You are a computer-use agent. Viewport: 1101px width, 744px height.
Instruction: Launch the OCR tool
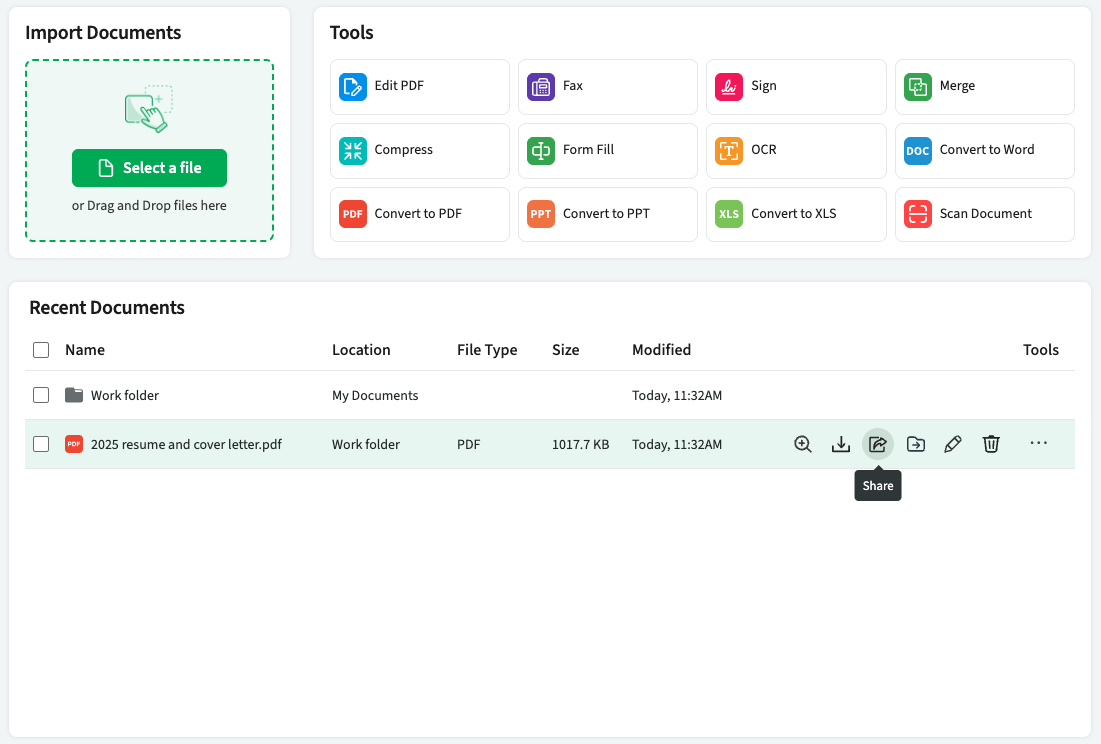[x=796, y=150]
